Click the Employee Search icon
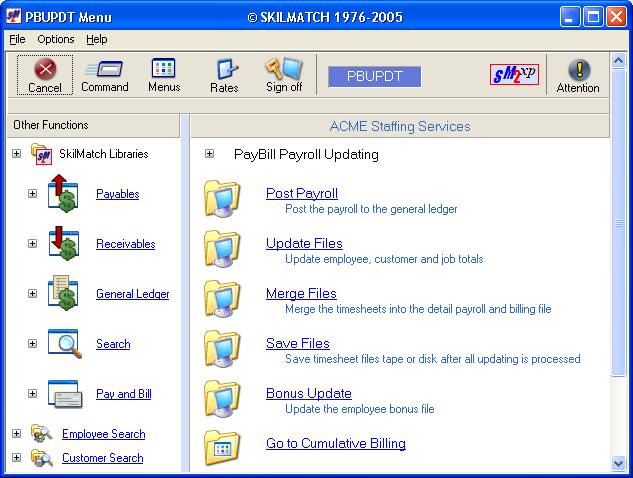 coord(42,434)
